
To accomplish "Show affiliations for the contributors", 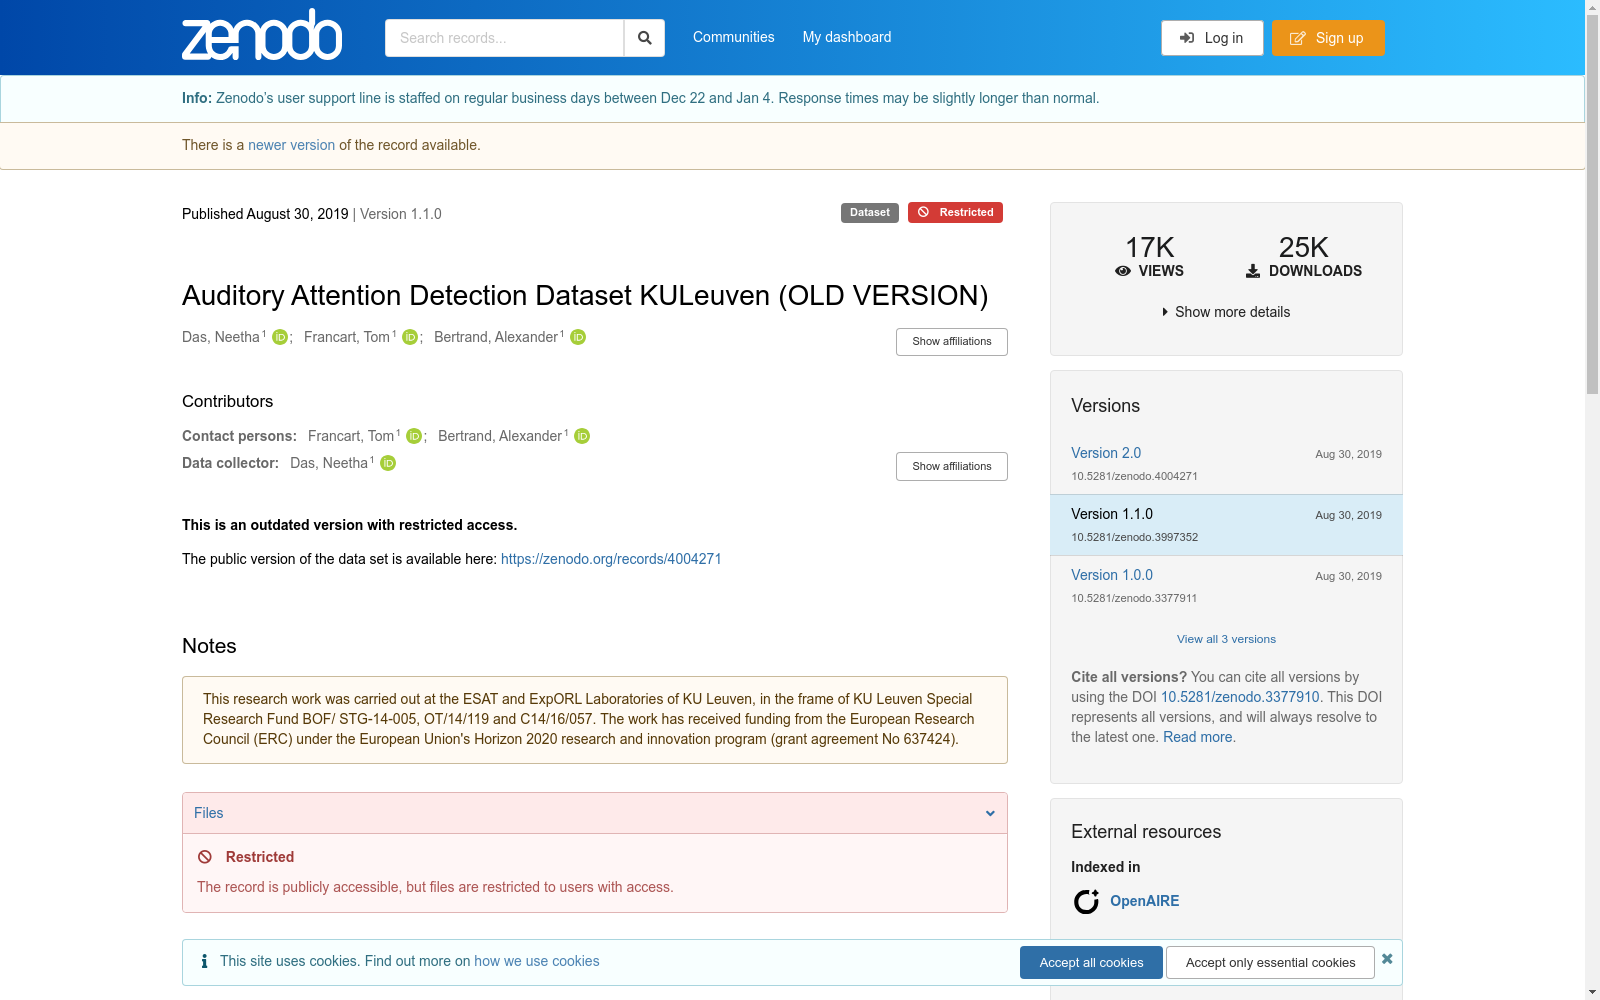I will (952, 467).
